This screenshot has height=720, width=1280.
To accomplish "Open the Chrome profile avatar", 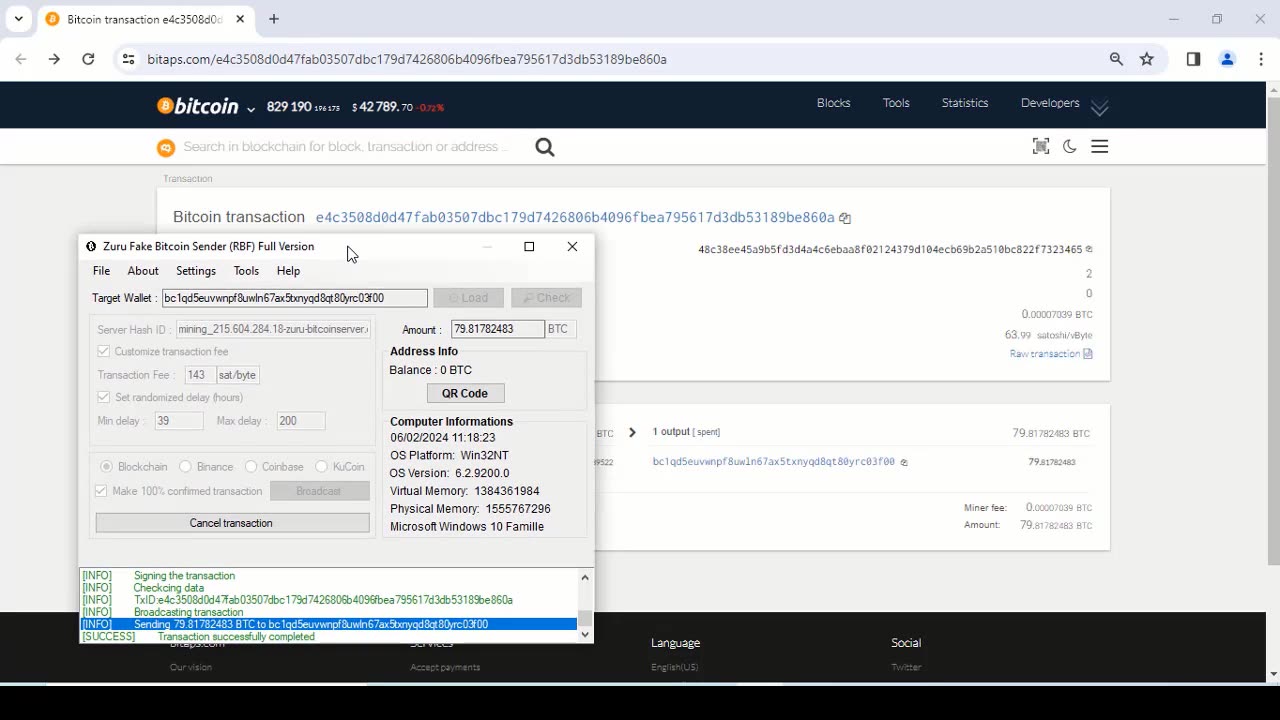I will tap(1227, 59).
